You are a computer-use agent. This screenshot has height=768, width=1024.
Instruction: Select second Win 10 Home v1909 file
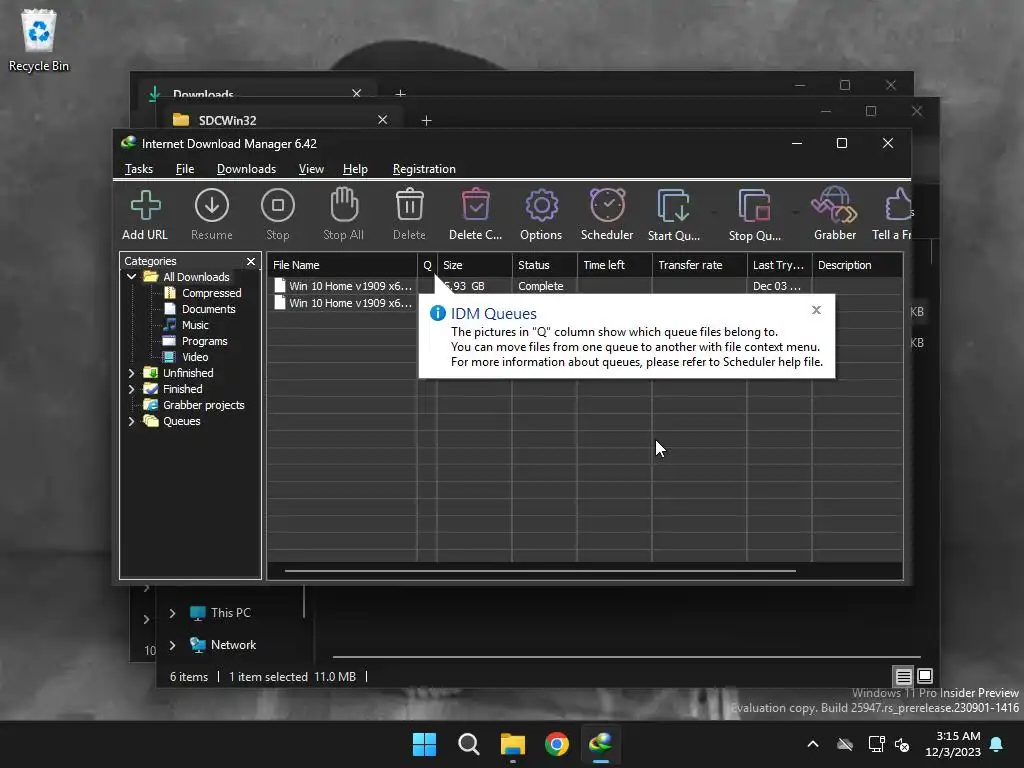point(343,303)
